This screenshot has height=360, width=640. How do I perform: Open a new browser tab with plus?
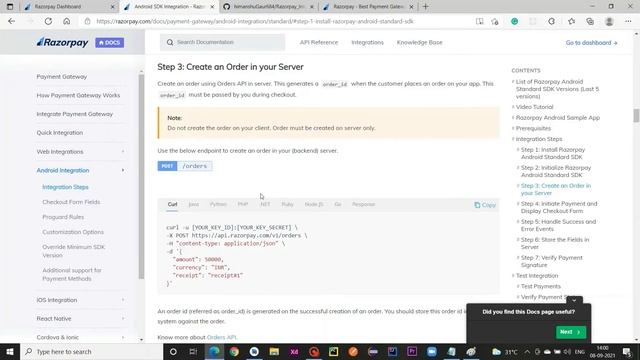(426, 7)
